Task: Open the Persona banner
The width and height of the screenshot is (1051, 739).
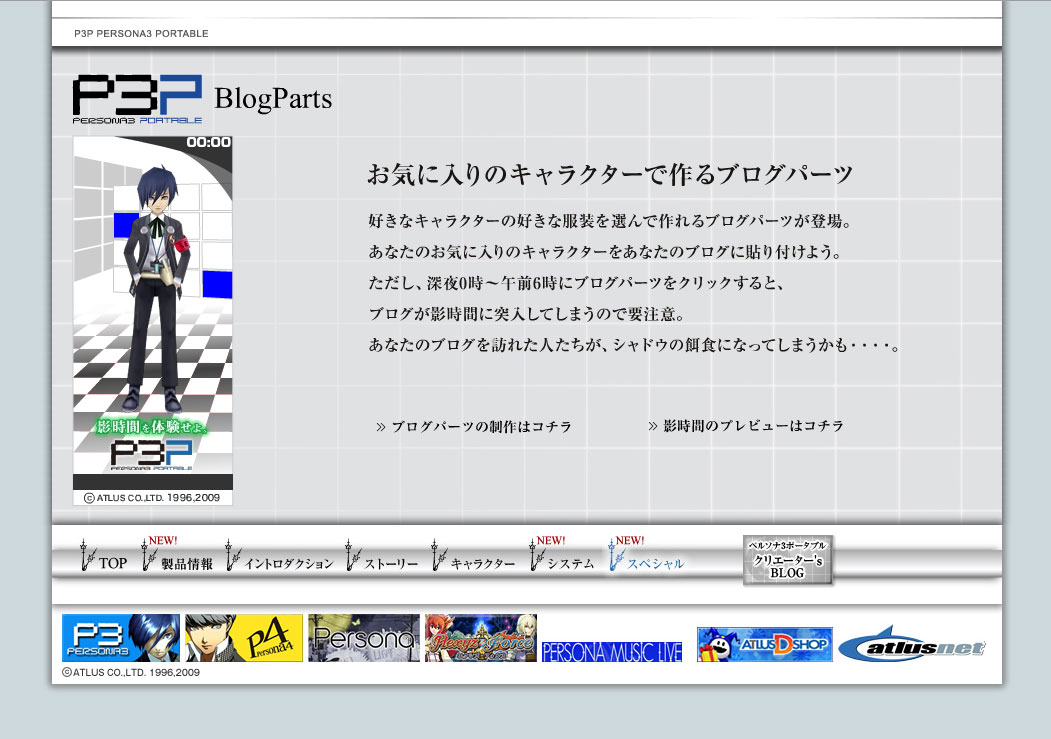Action: 364,638
